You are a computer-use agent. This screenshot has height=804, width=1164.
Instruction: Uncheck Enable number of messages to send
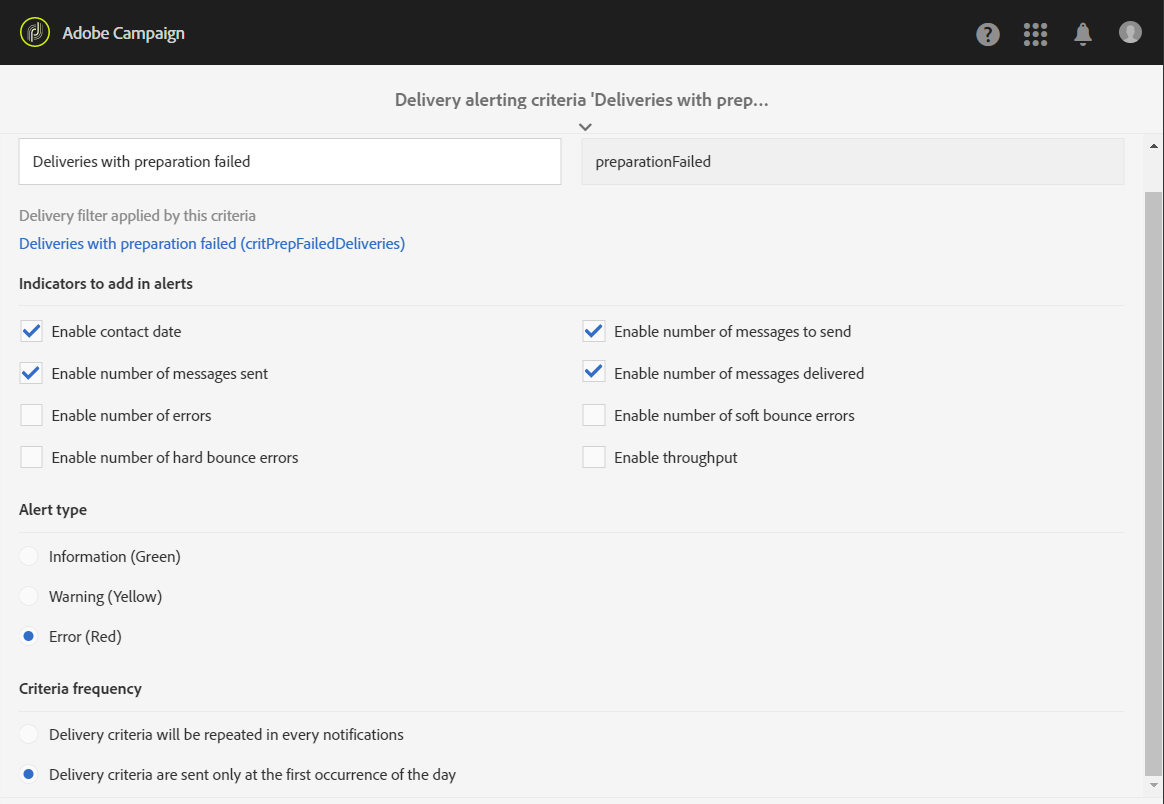point(594,331)
